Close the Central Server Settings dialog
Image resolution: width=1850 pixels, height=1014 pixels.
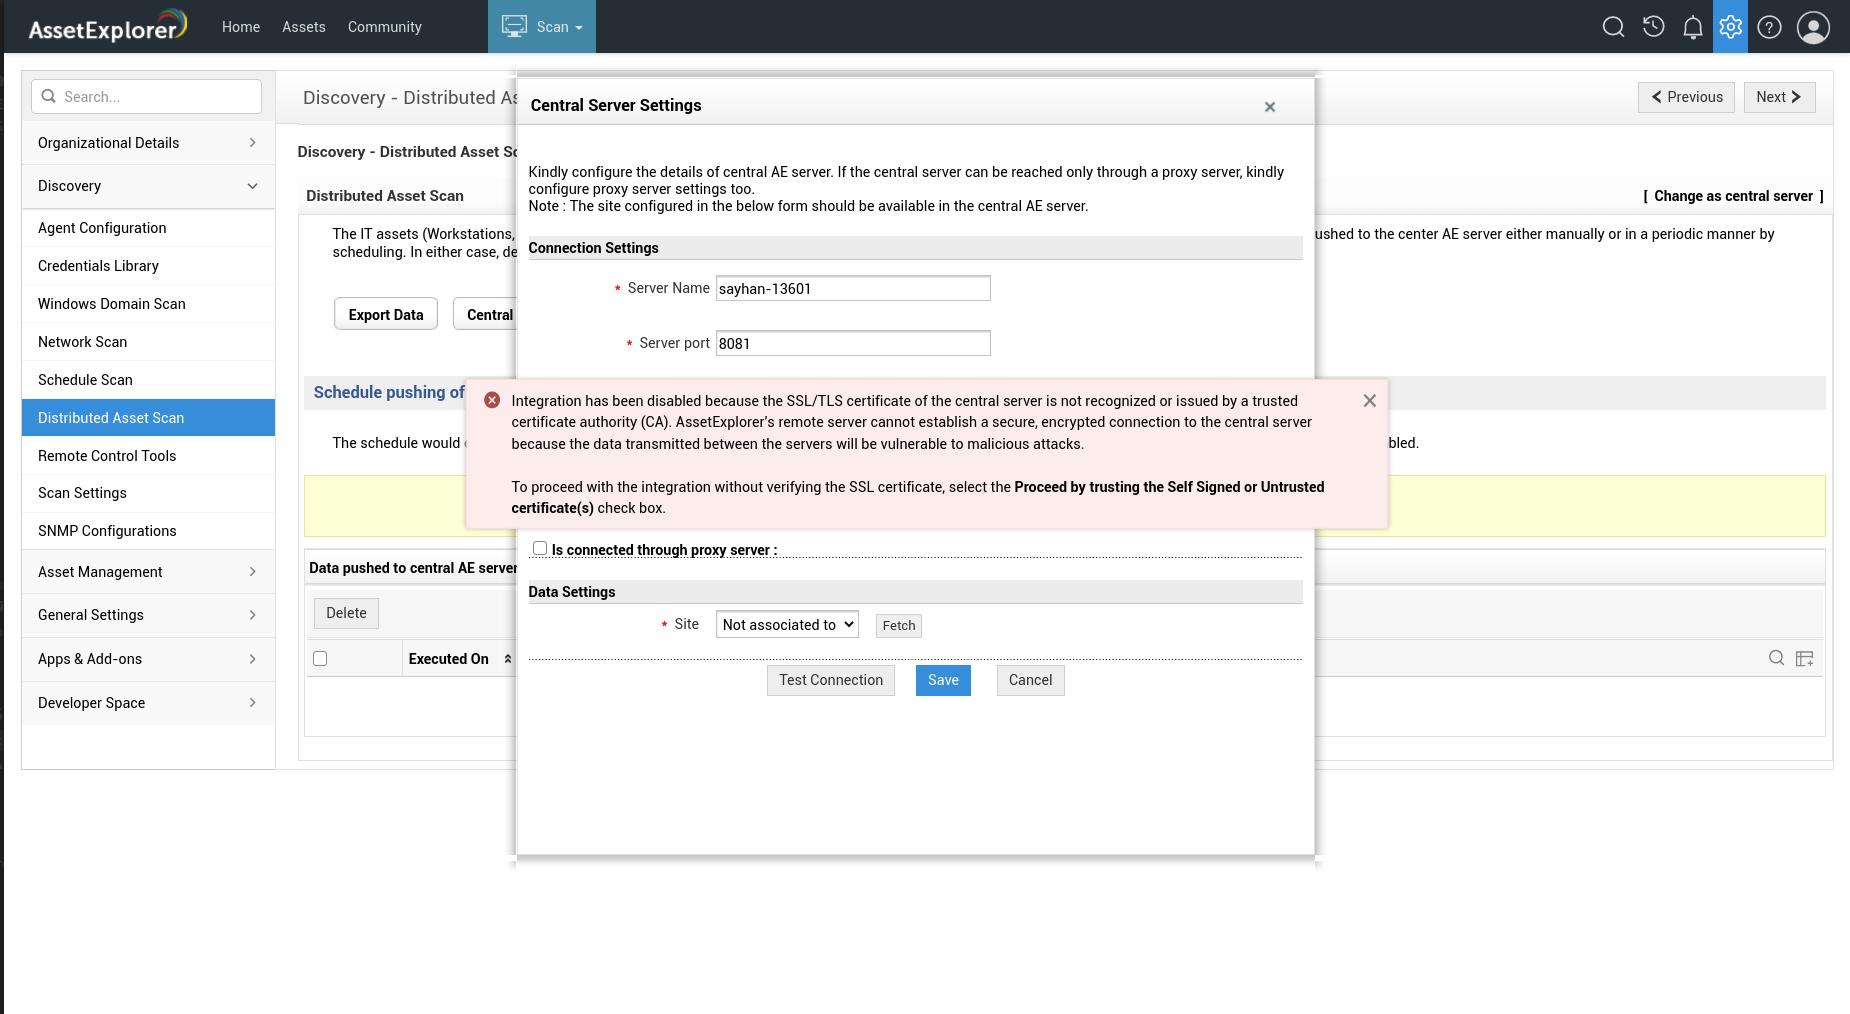click(x=1269, y=107)
